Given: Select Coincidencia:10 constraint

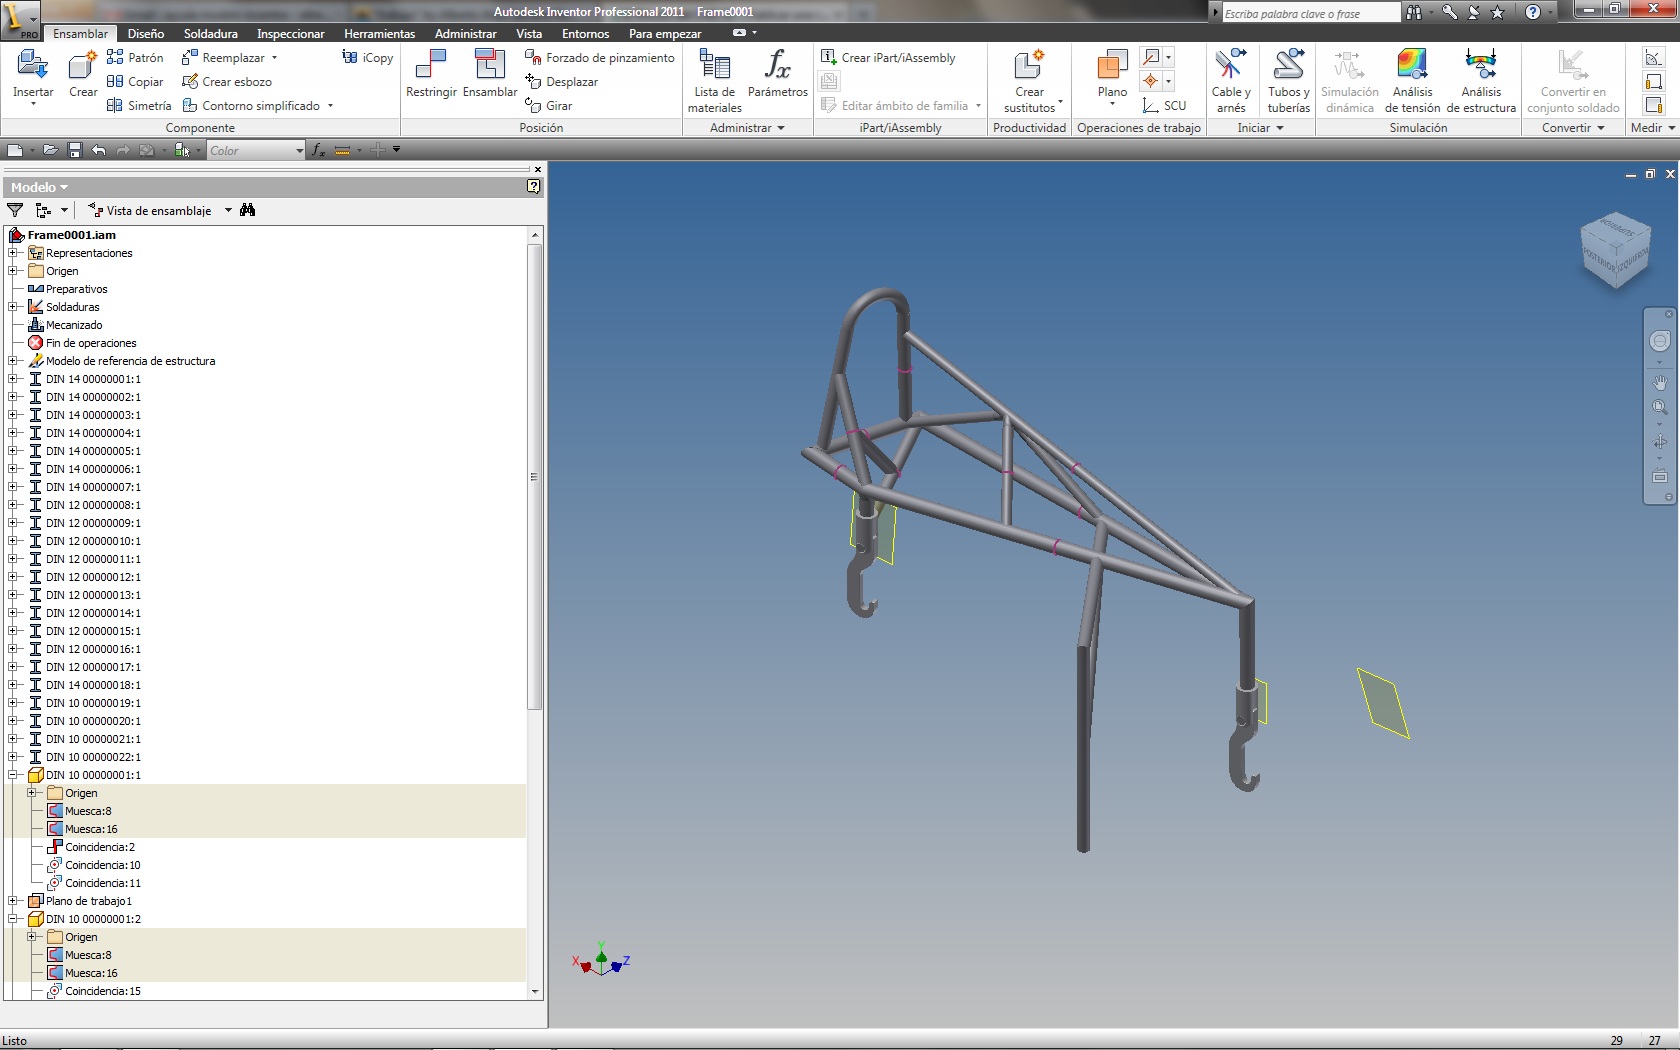Looking at the screenshot, I should 103,865.
